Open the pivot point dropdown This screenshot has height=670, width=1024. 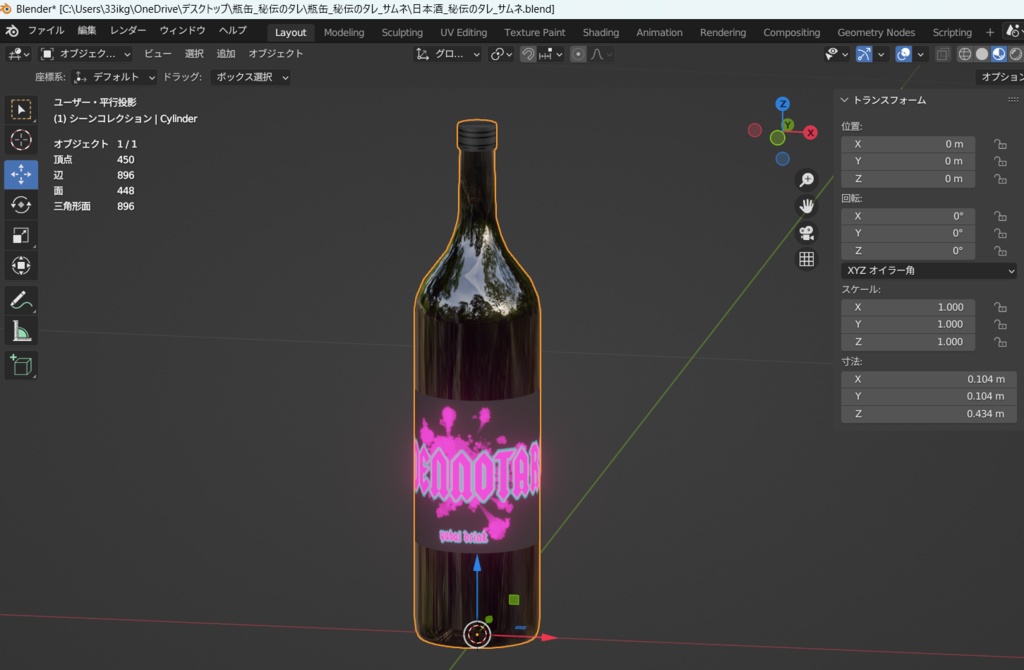click(502, 55)
